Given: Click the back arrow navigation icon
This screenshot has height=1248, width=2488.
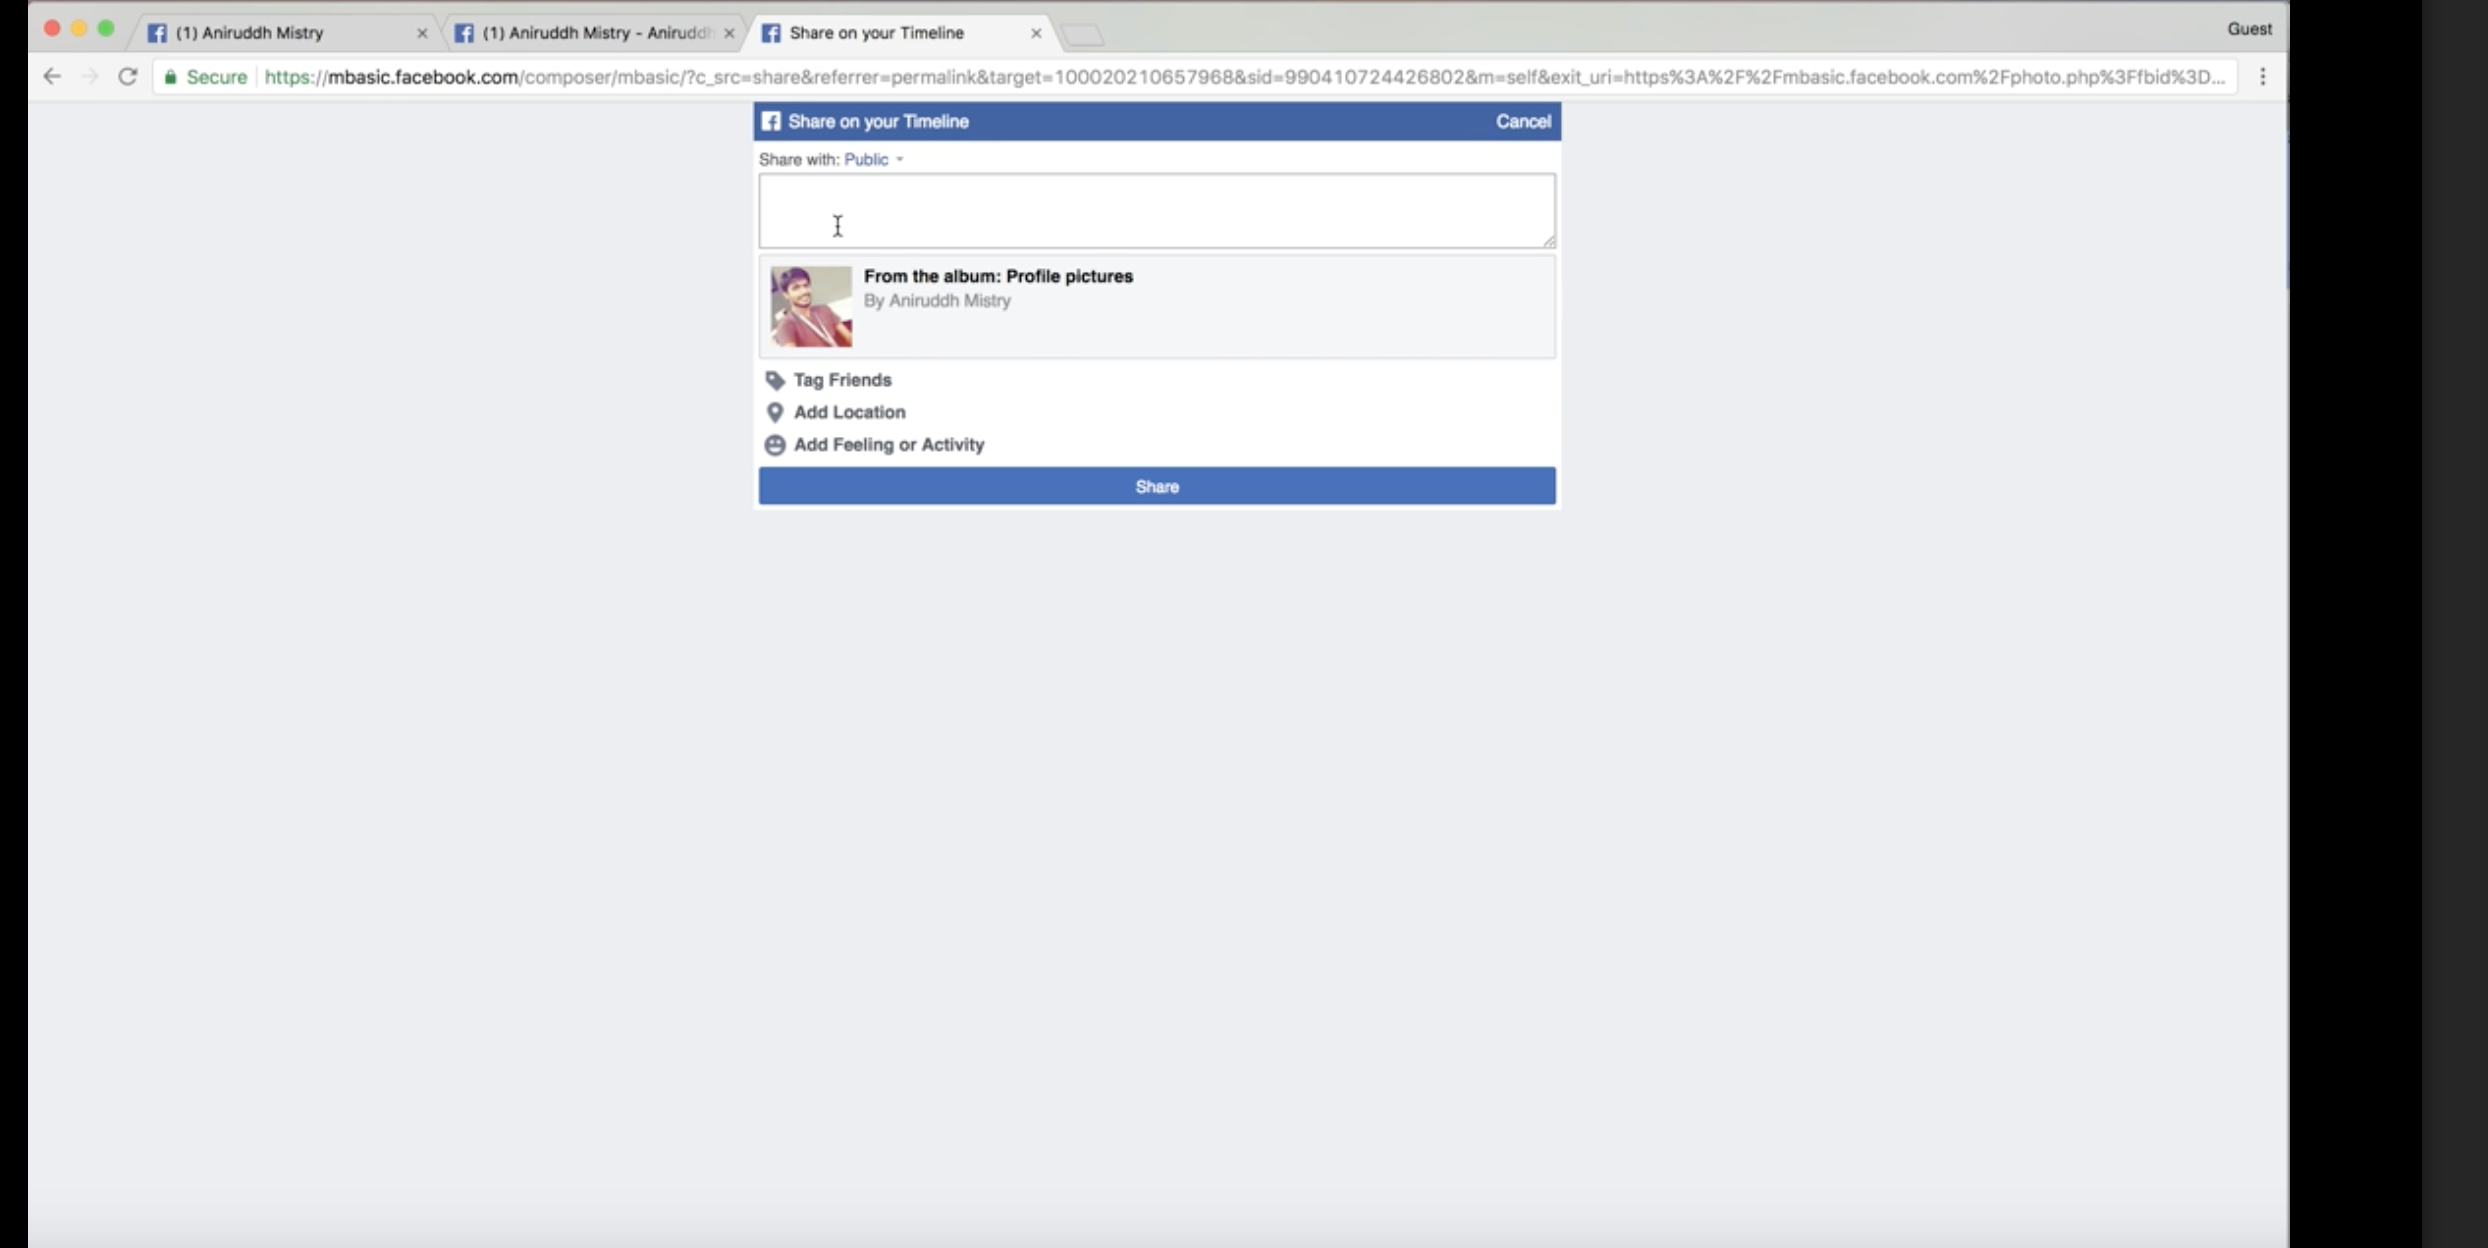Looking at the screenshot, I should (x=53, y=76).
